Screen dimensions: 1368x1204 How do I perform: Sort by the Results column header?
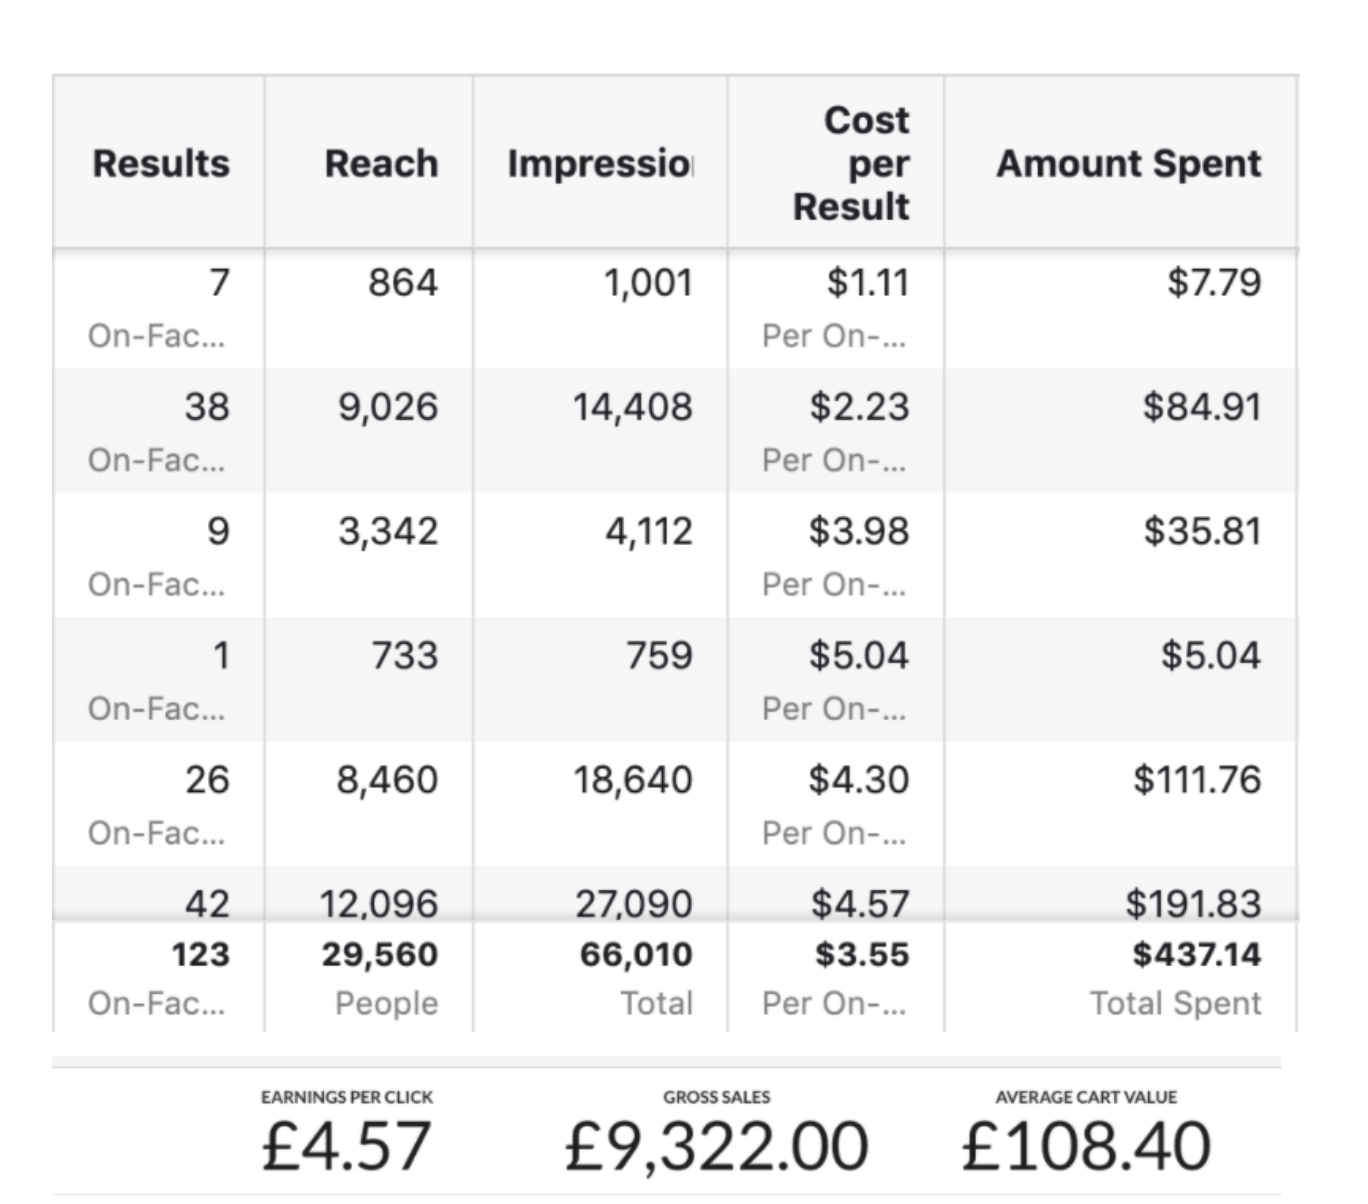(161, 163)
